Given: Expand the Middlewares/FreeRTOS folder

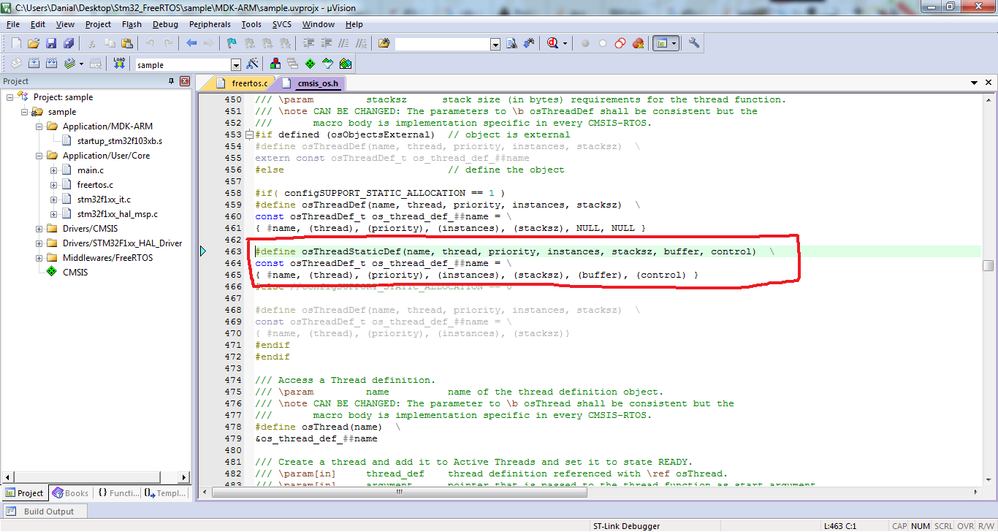Looking at the screenshot, I should 39,258.
